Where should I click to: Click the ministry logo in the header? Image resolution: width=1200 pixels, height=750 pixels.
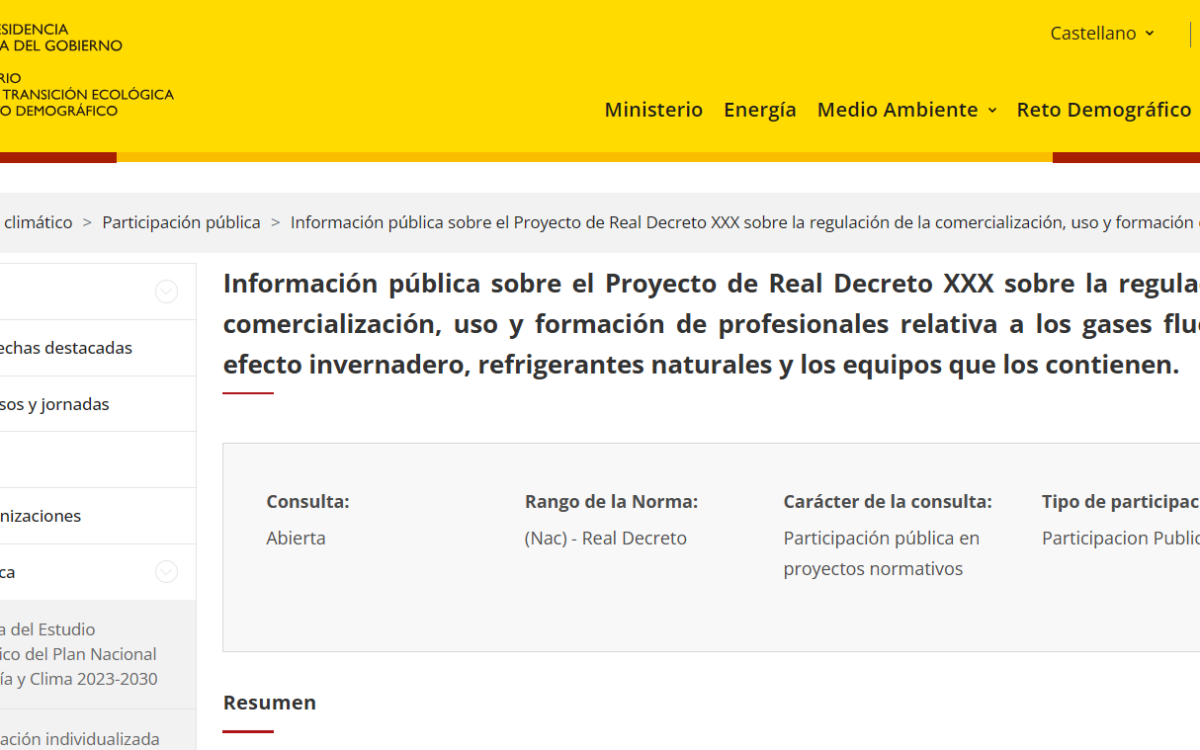point(80,70)
